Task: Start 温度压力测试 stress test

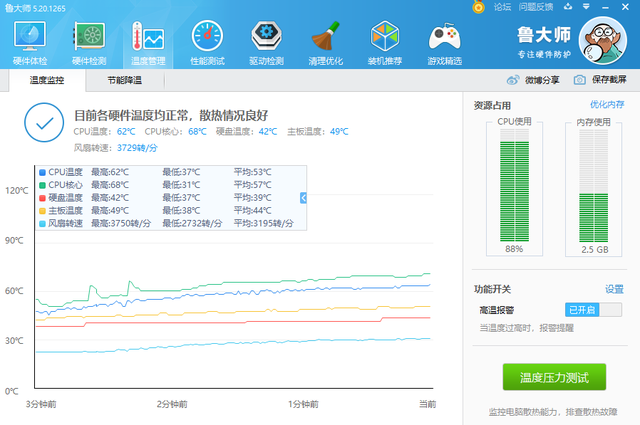Action: pyautogui.click(x=554, y=377)
